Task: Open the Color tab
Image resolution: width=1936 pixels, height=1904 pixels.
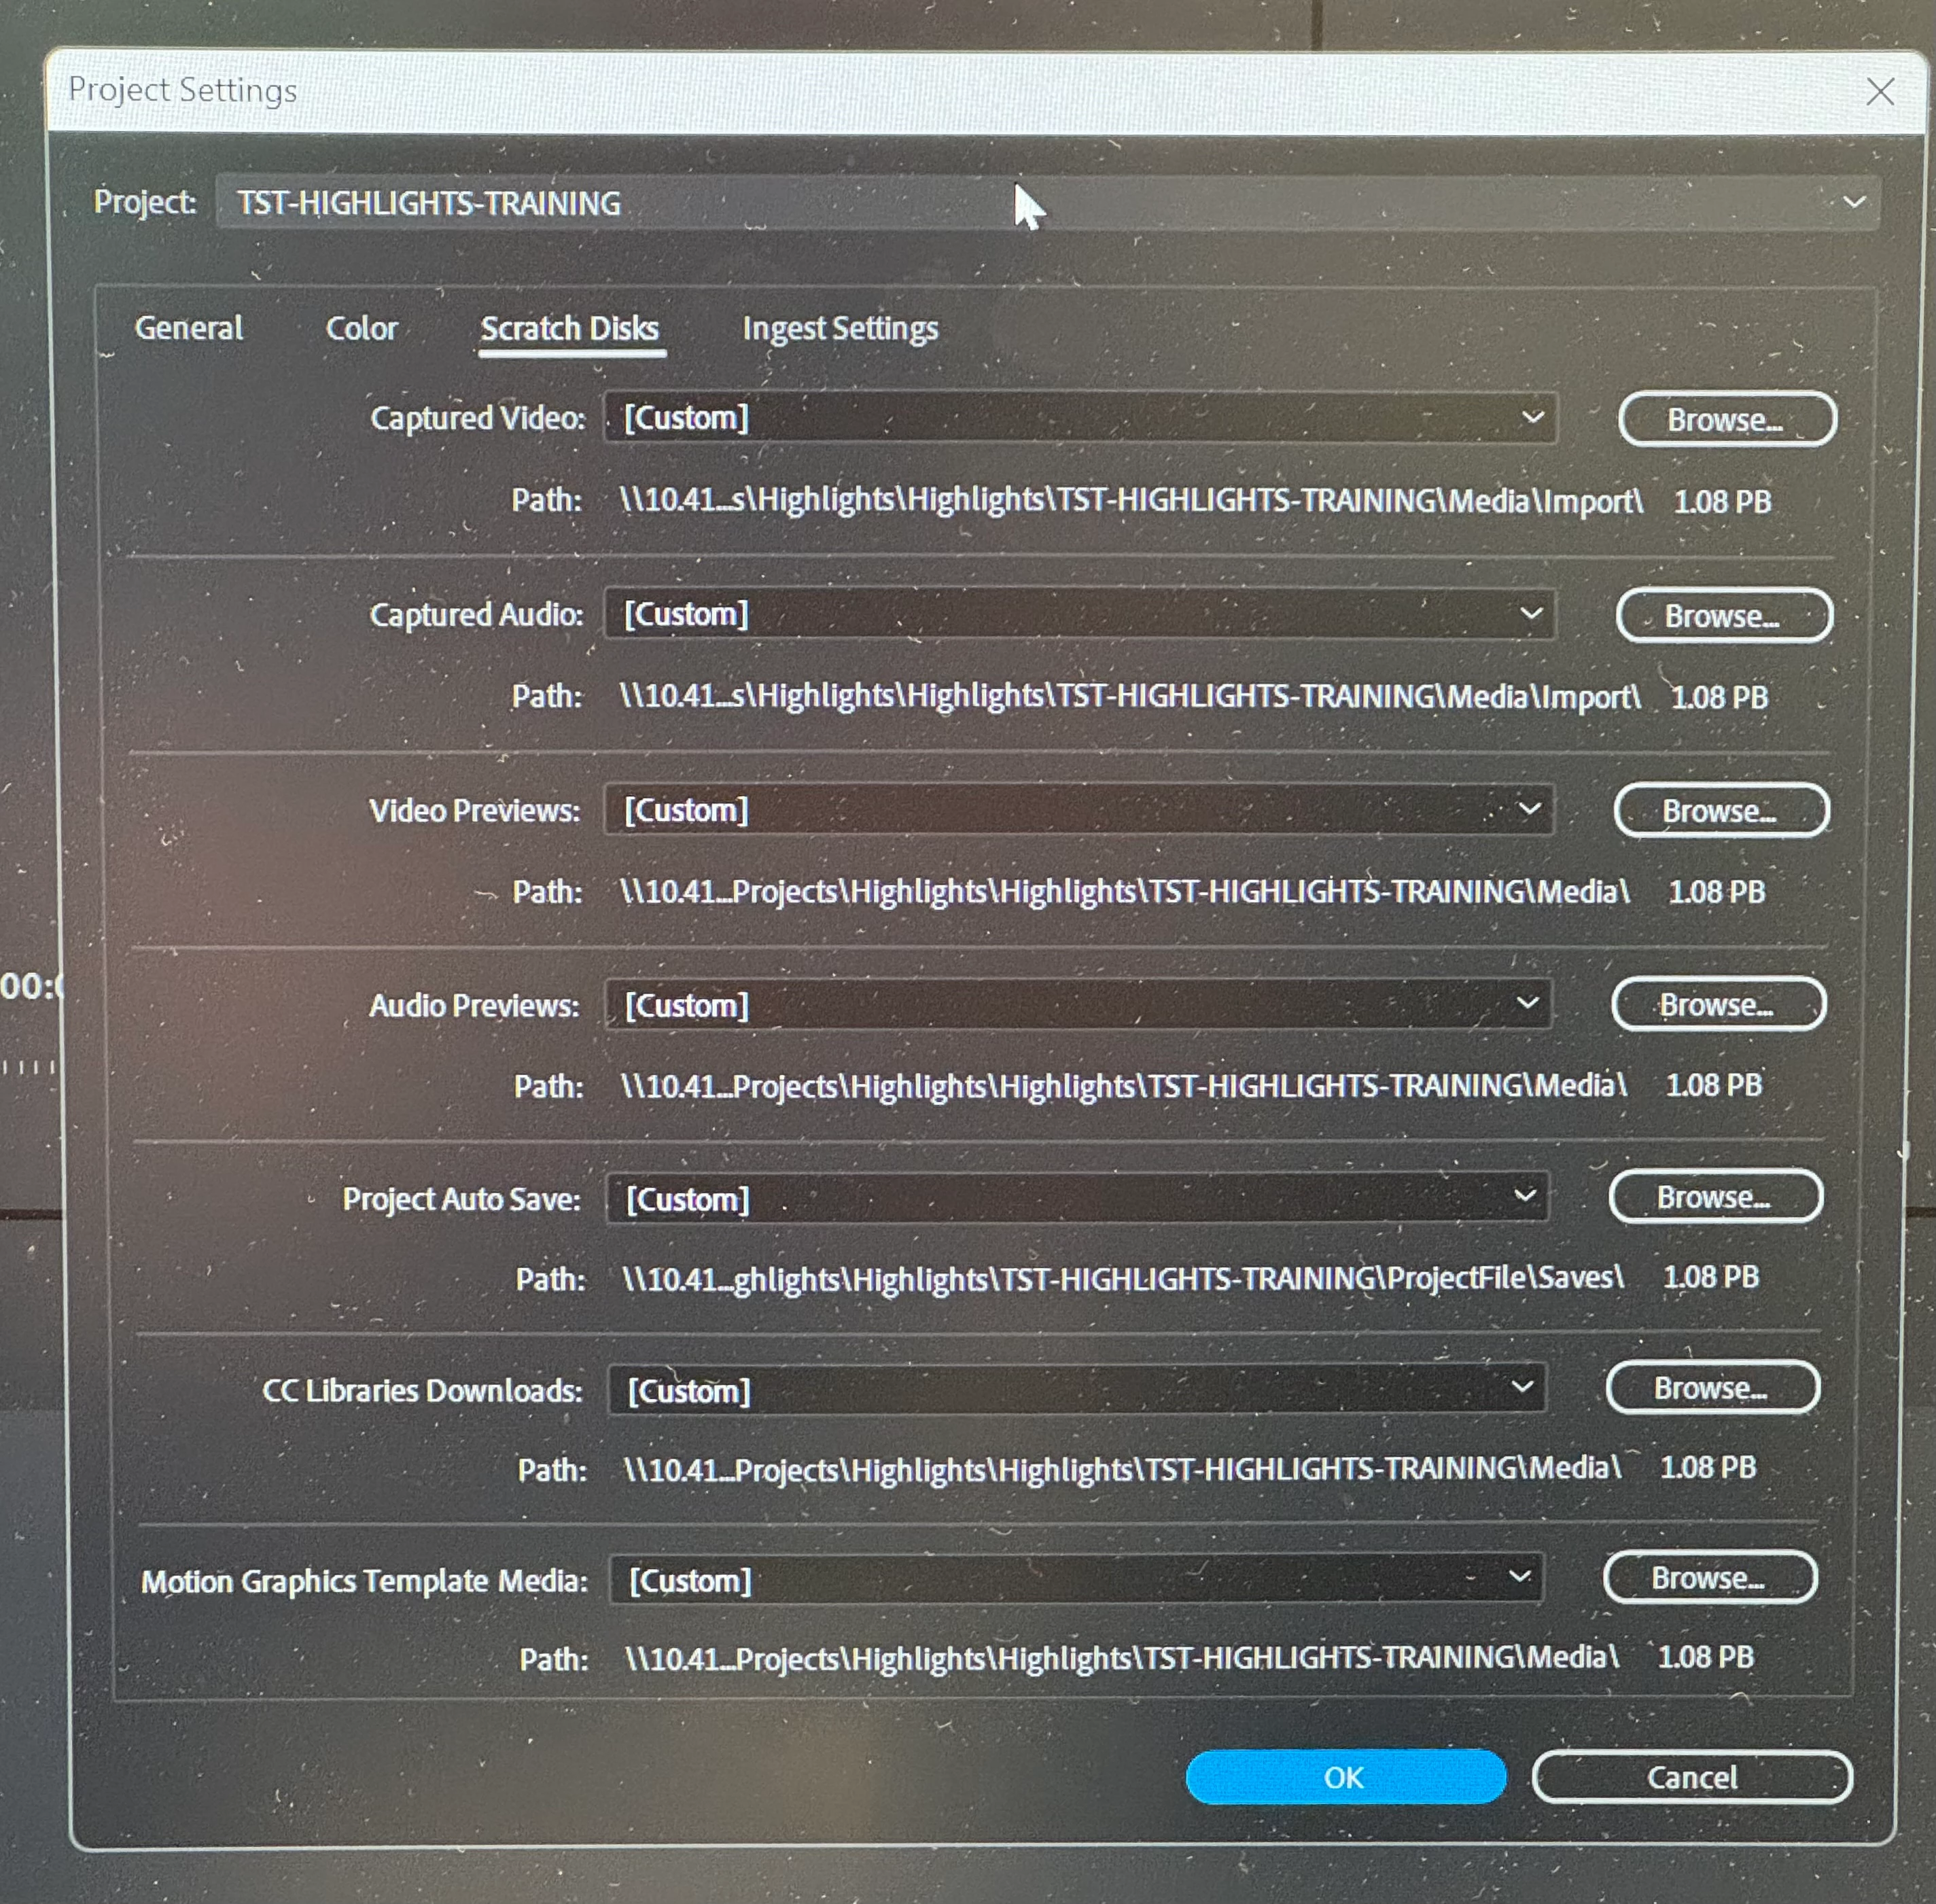Action: coord(361,328)
